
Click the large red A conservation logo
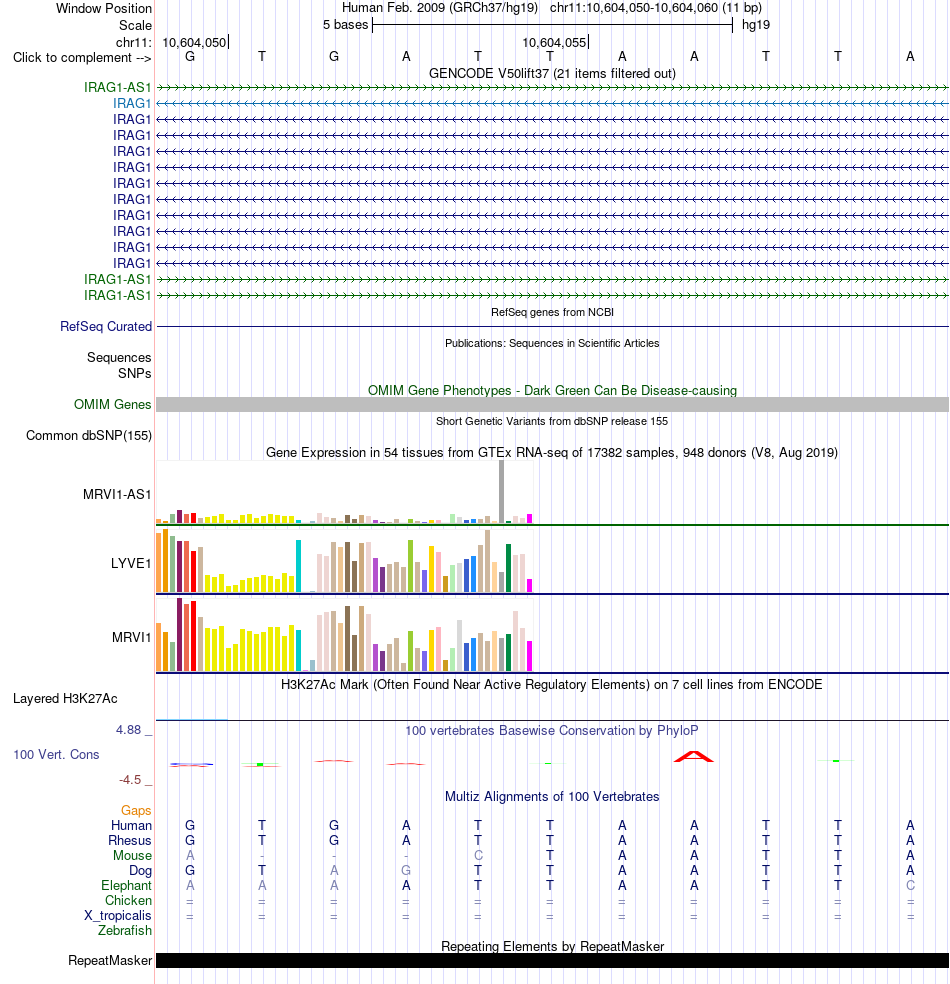(x=693, y=756)
